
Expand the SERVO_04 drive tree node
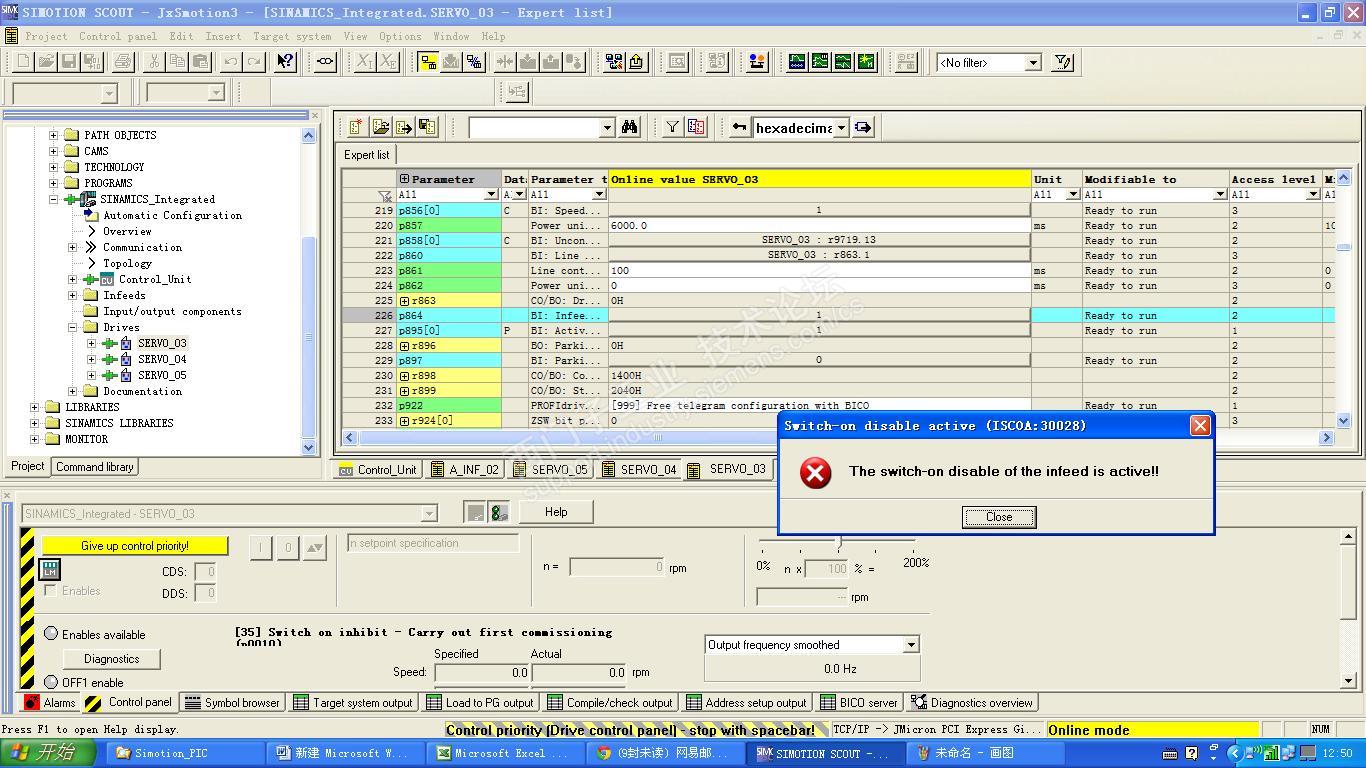[92, 359]
